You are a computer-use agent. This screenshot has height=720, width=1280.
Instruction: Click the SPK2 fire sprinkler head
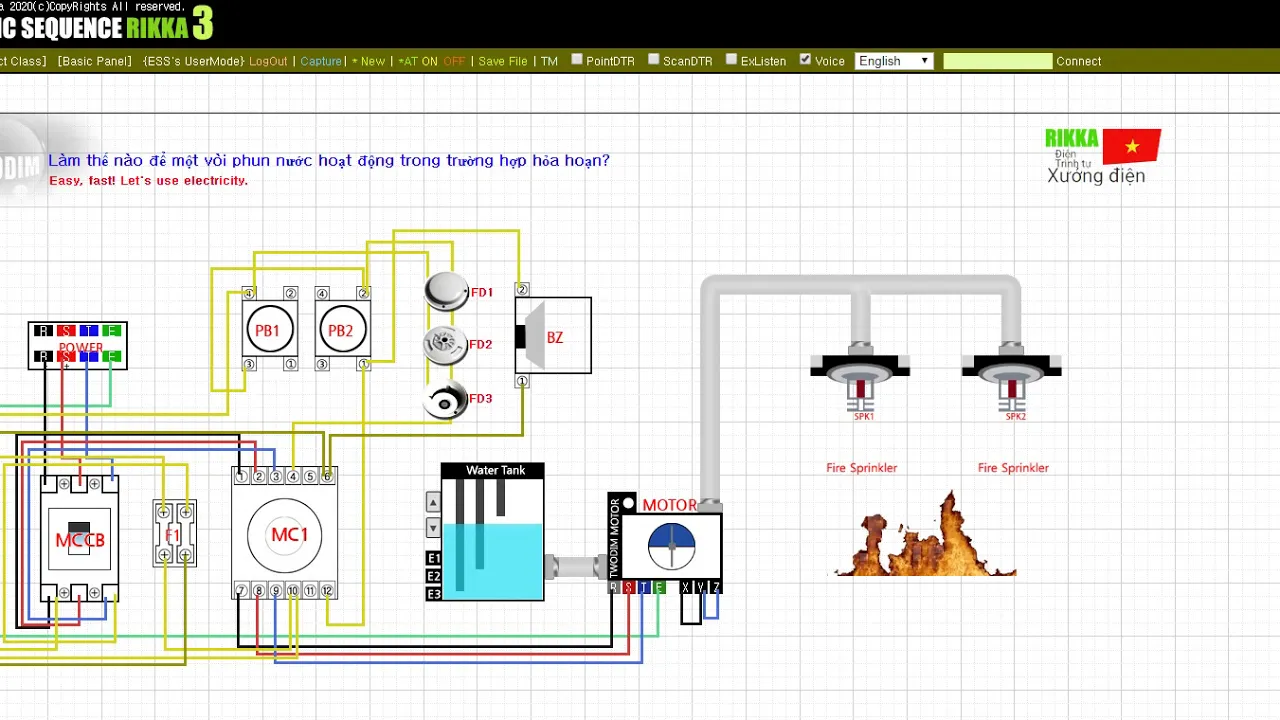pyautogui.click(x=1012, y=382)
